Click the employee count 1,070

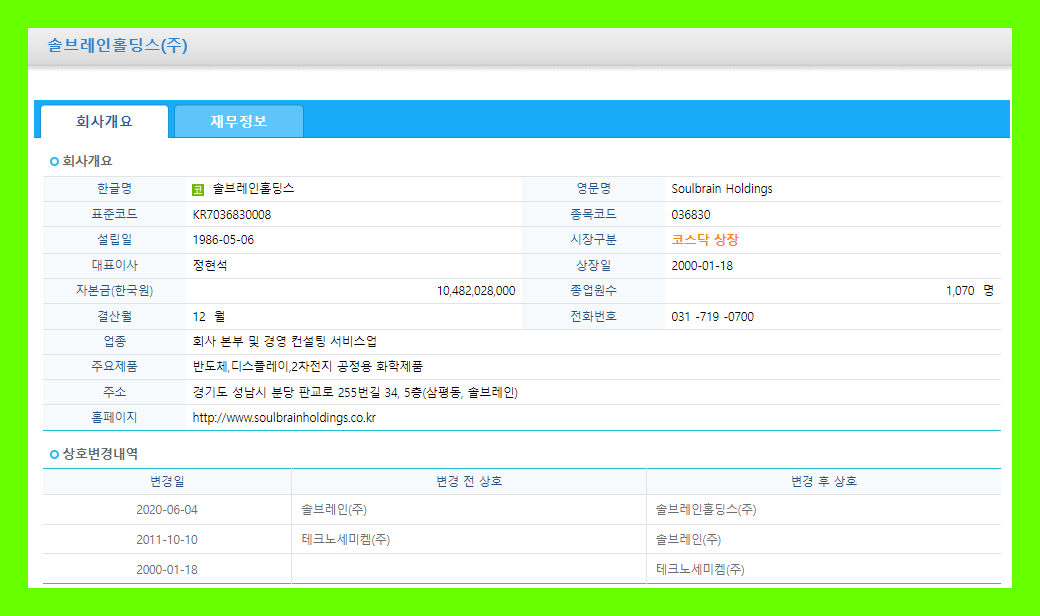coord(960,291)
